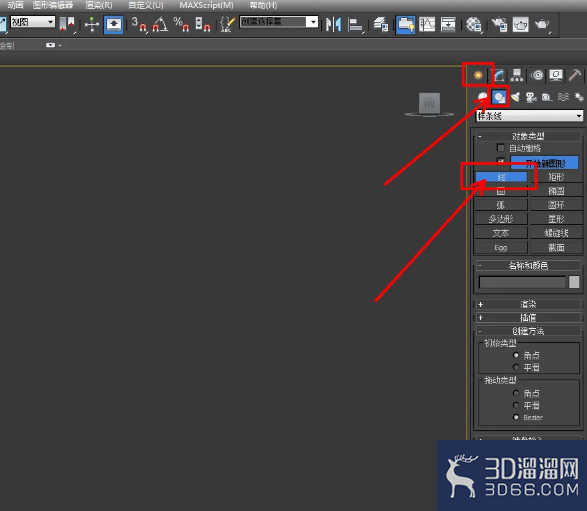Collapse the 对象类型 rollout
The image size is (587, 511).
pos(528,136)
